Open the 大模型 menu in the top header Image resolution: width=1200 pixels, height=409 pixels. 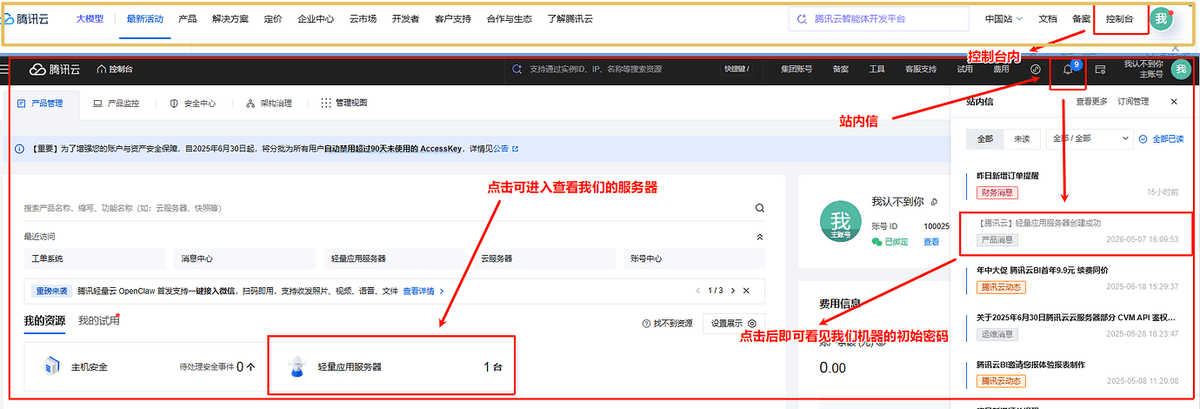click(x=89, y=19)
